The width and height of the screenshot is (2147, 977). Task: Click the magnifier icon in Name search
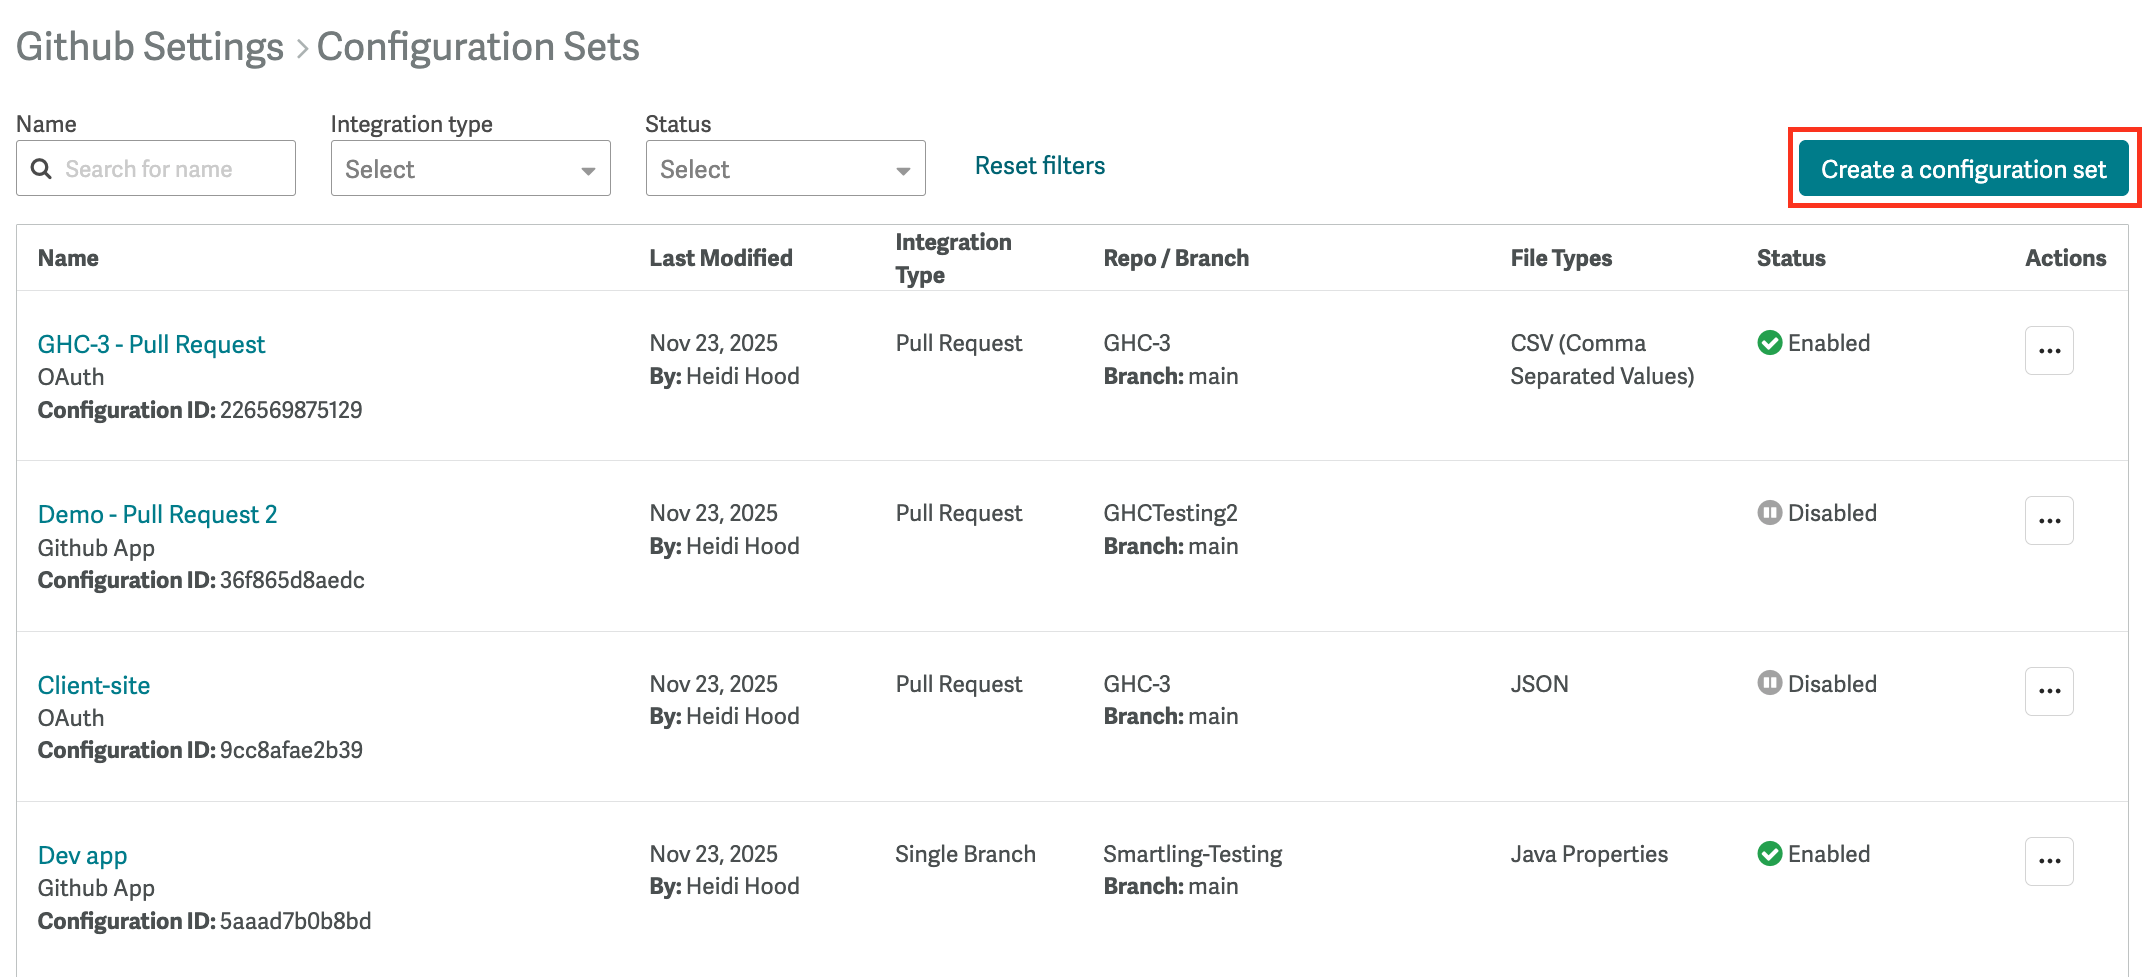pyautogui.click(x=41, y=169)
